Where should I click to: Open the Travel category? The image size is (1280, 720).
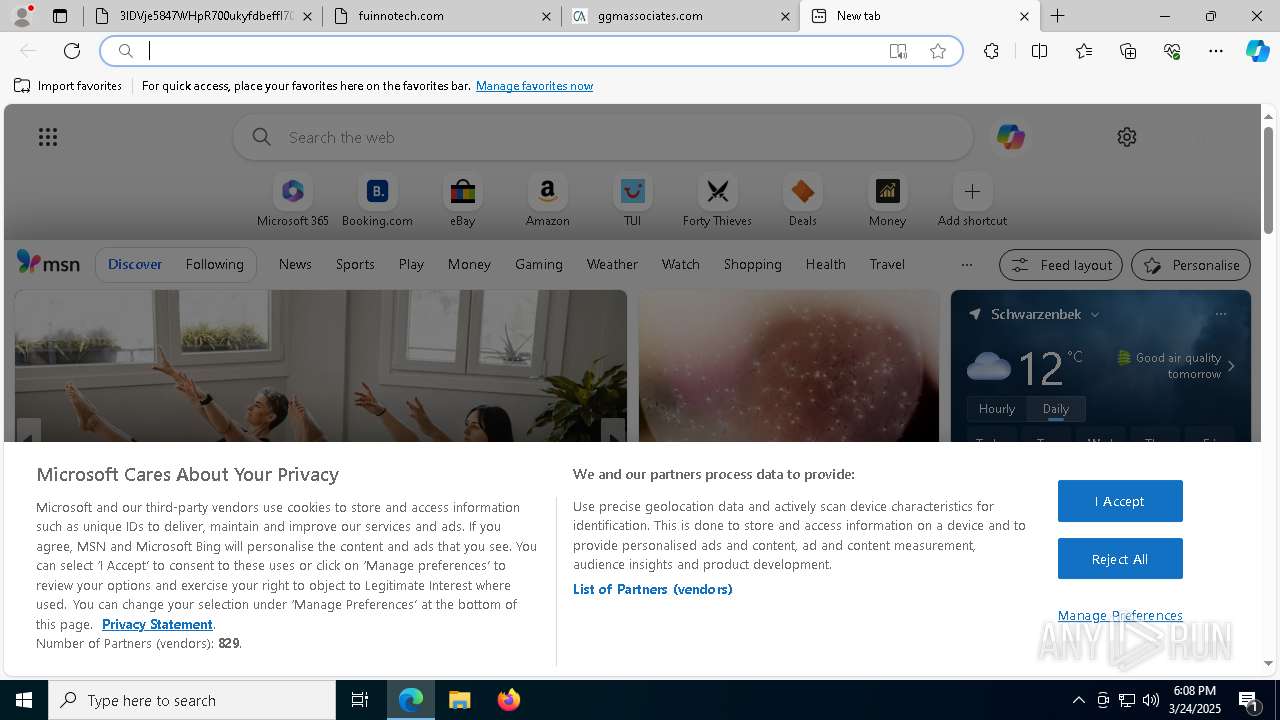(887, 264)
